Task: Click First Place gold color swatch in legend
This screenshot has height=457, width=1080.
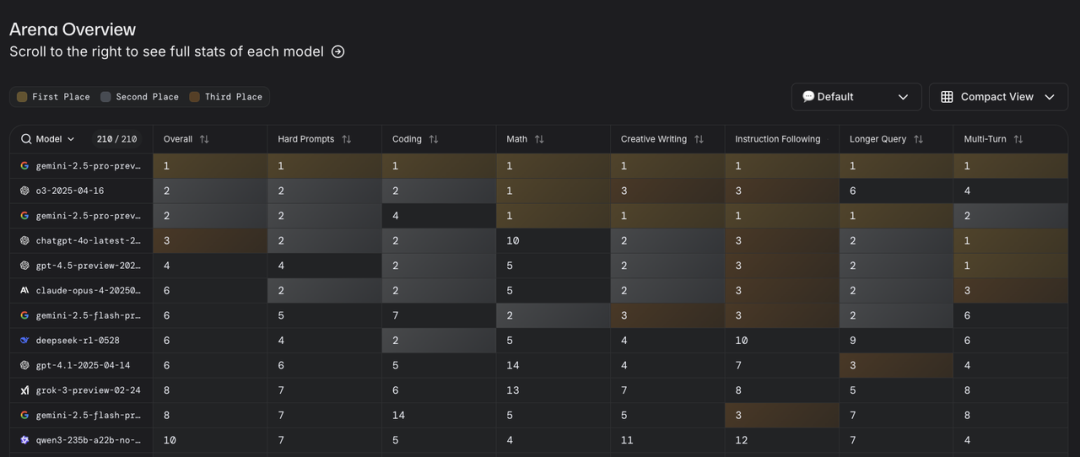Action: [22, 97]
